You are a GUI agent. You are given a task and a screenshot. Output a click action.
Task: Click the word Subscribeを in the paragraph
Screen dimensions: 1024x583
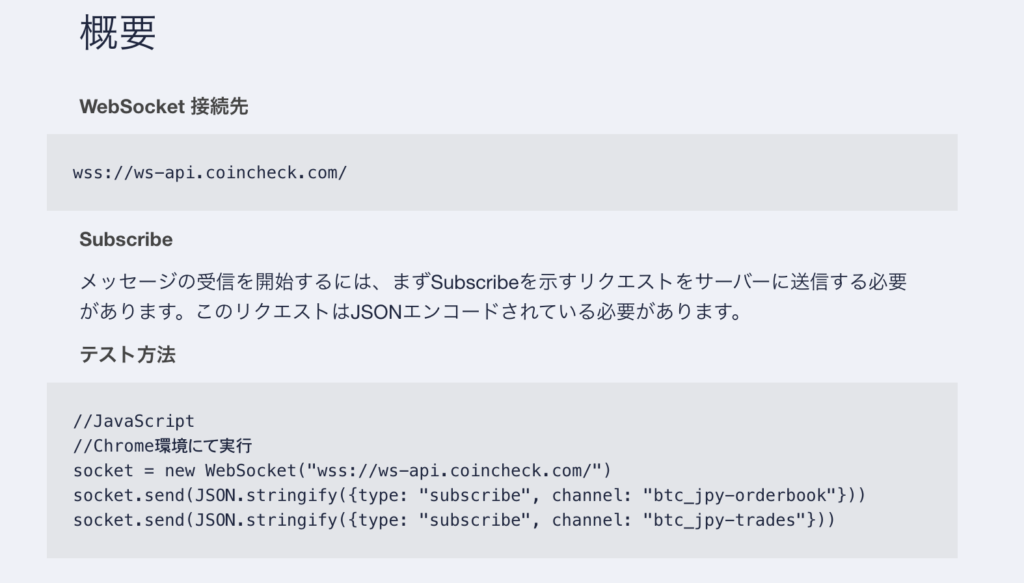484,282
